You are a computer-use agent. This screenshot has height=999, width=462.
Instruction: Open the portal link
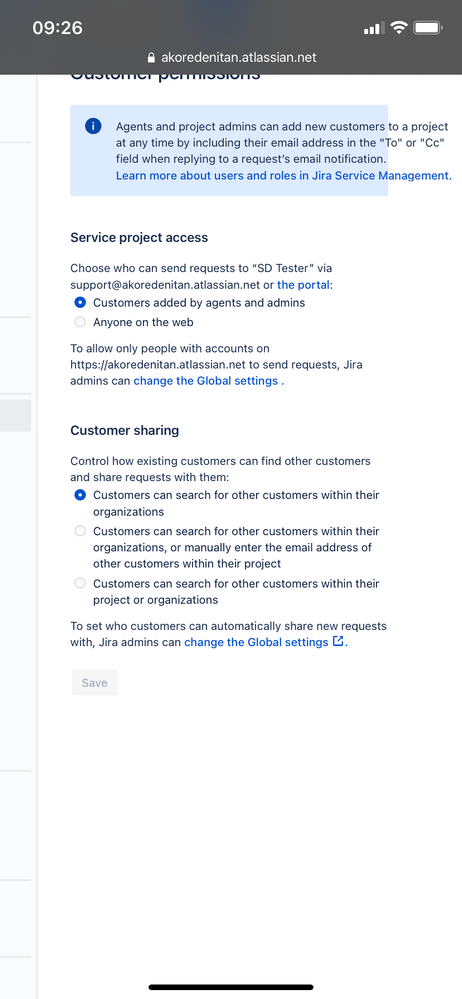pyautogui.click(x=303, y=285)
